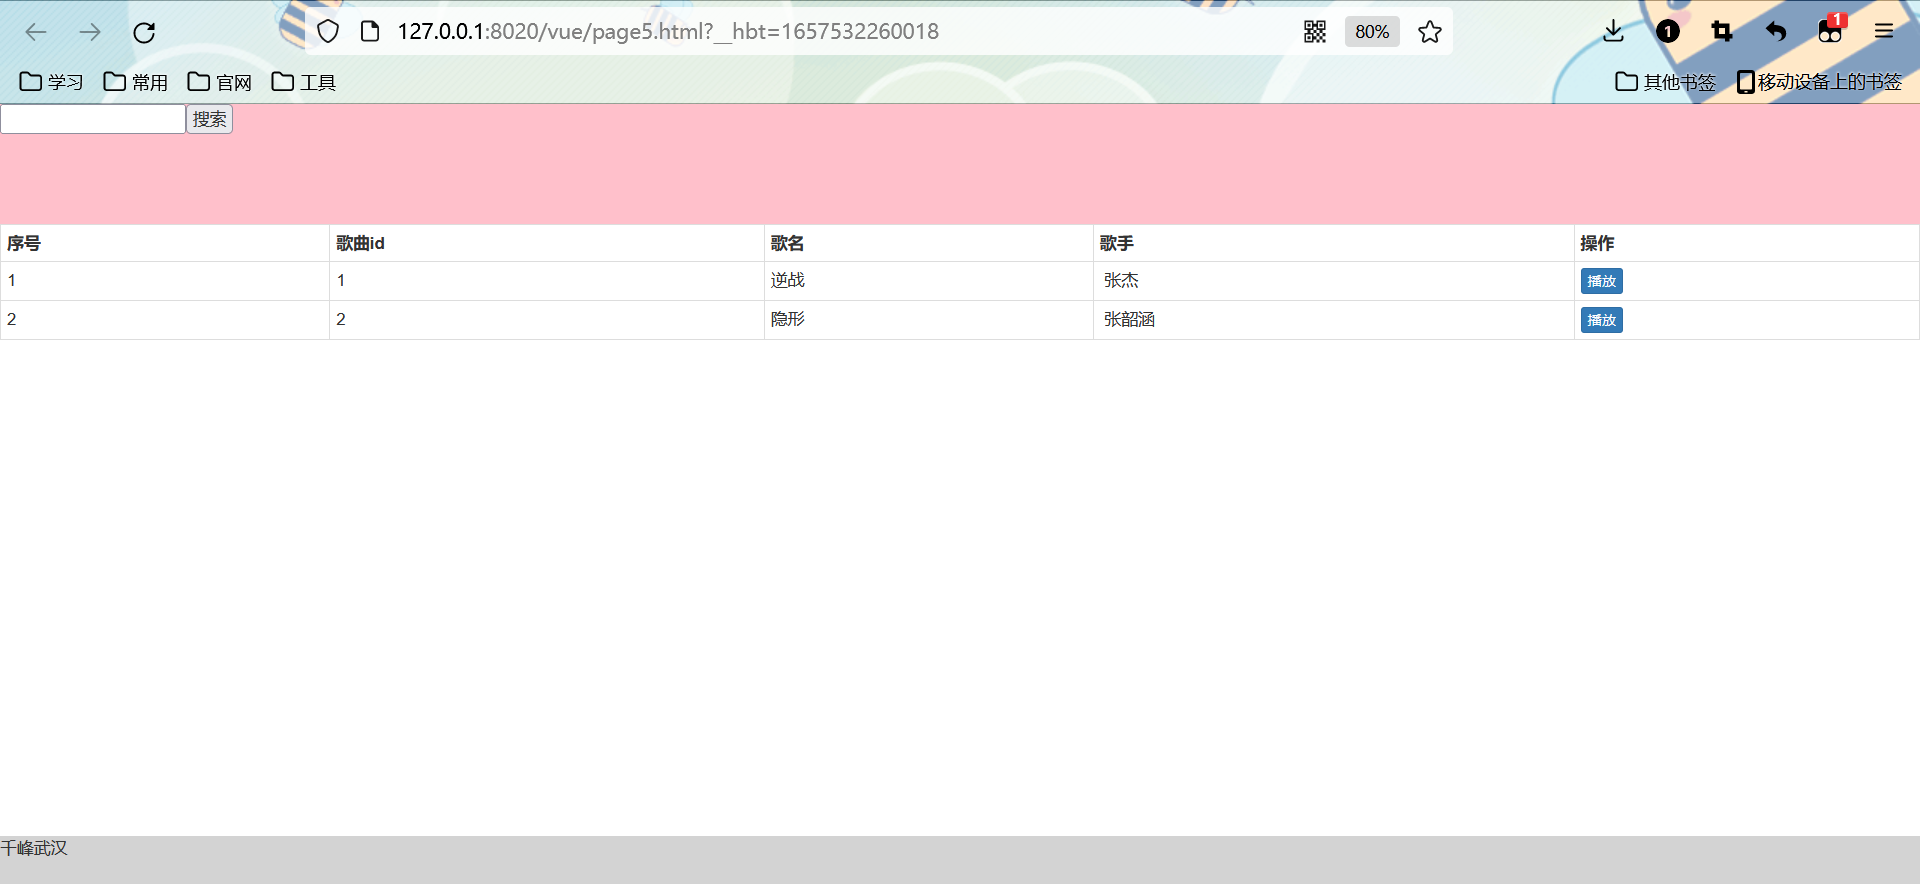
Task: Focus the song search input field
Action: pyautogui.click(x=93, y=119)
